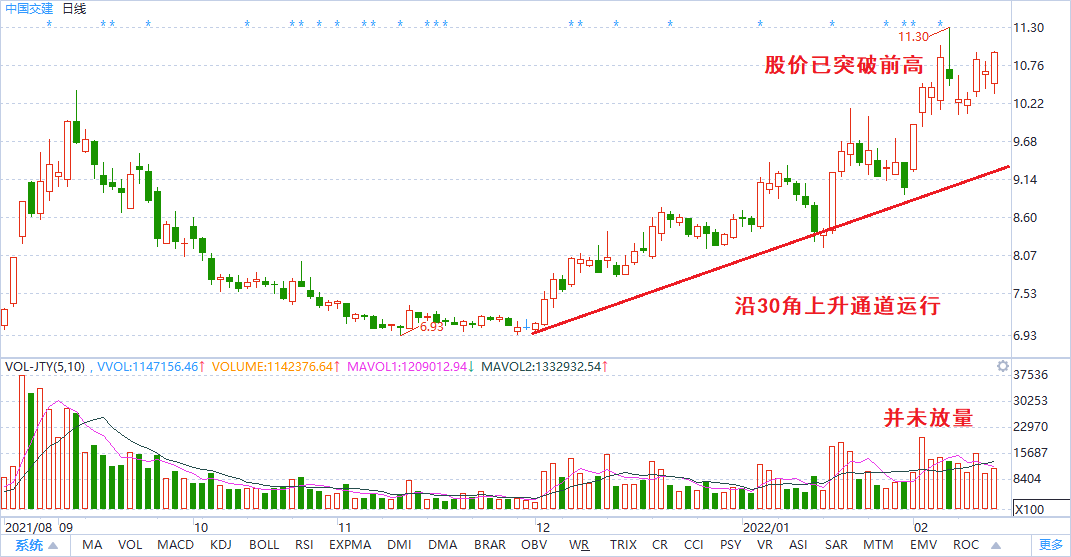Click the 11.30 high price marker
The height and width of the screenshot is (557, 1071).
pyautogui.click(x=913, y=37)
